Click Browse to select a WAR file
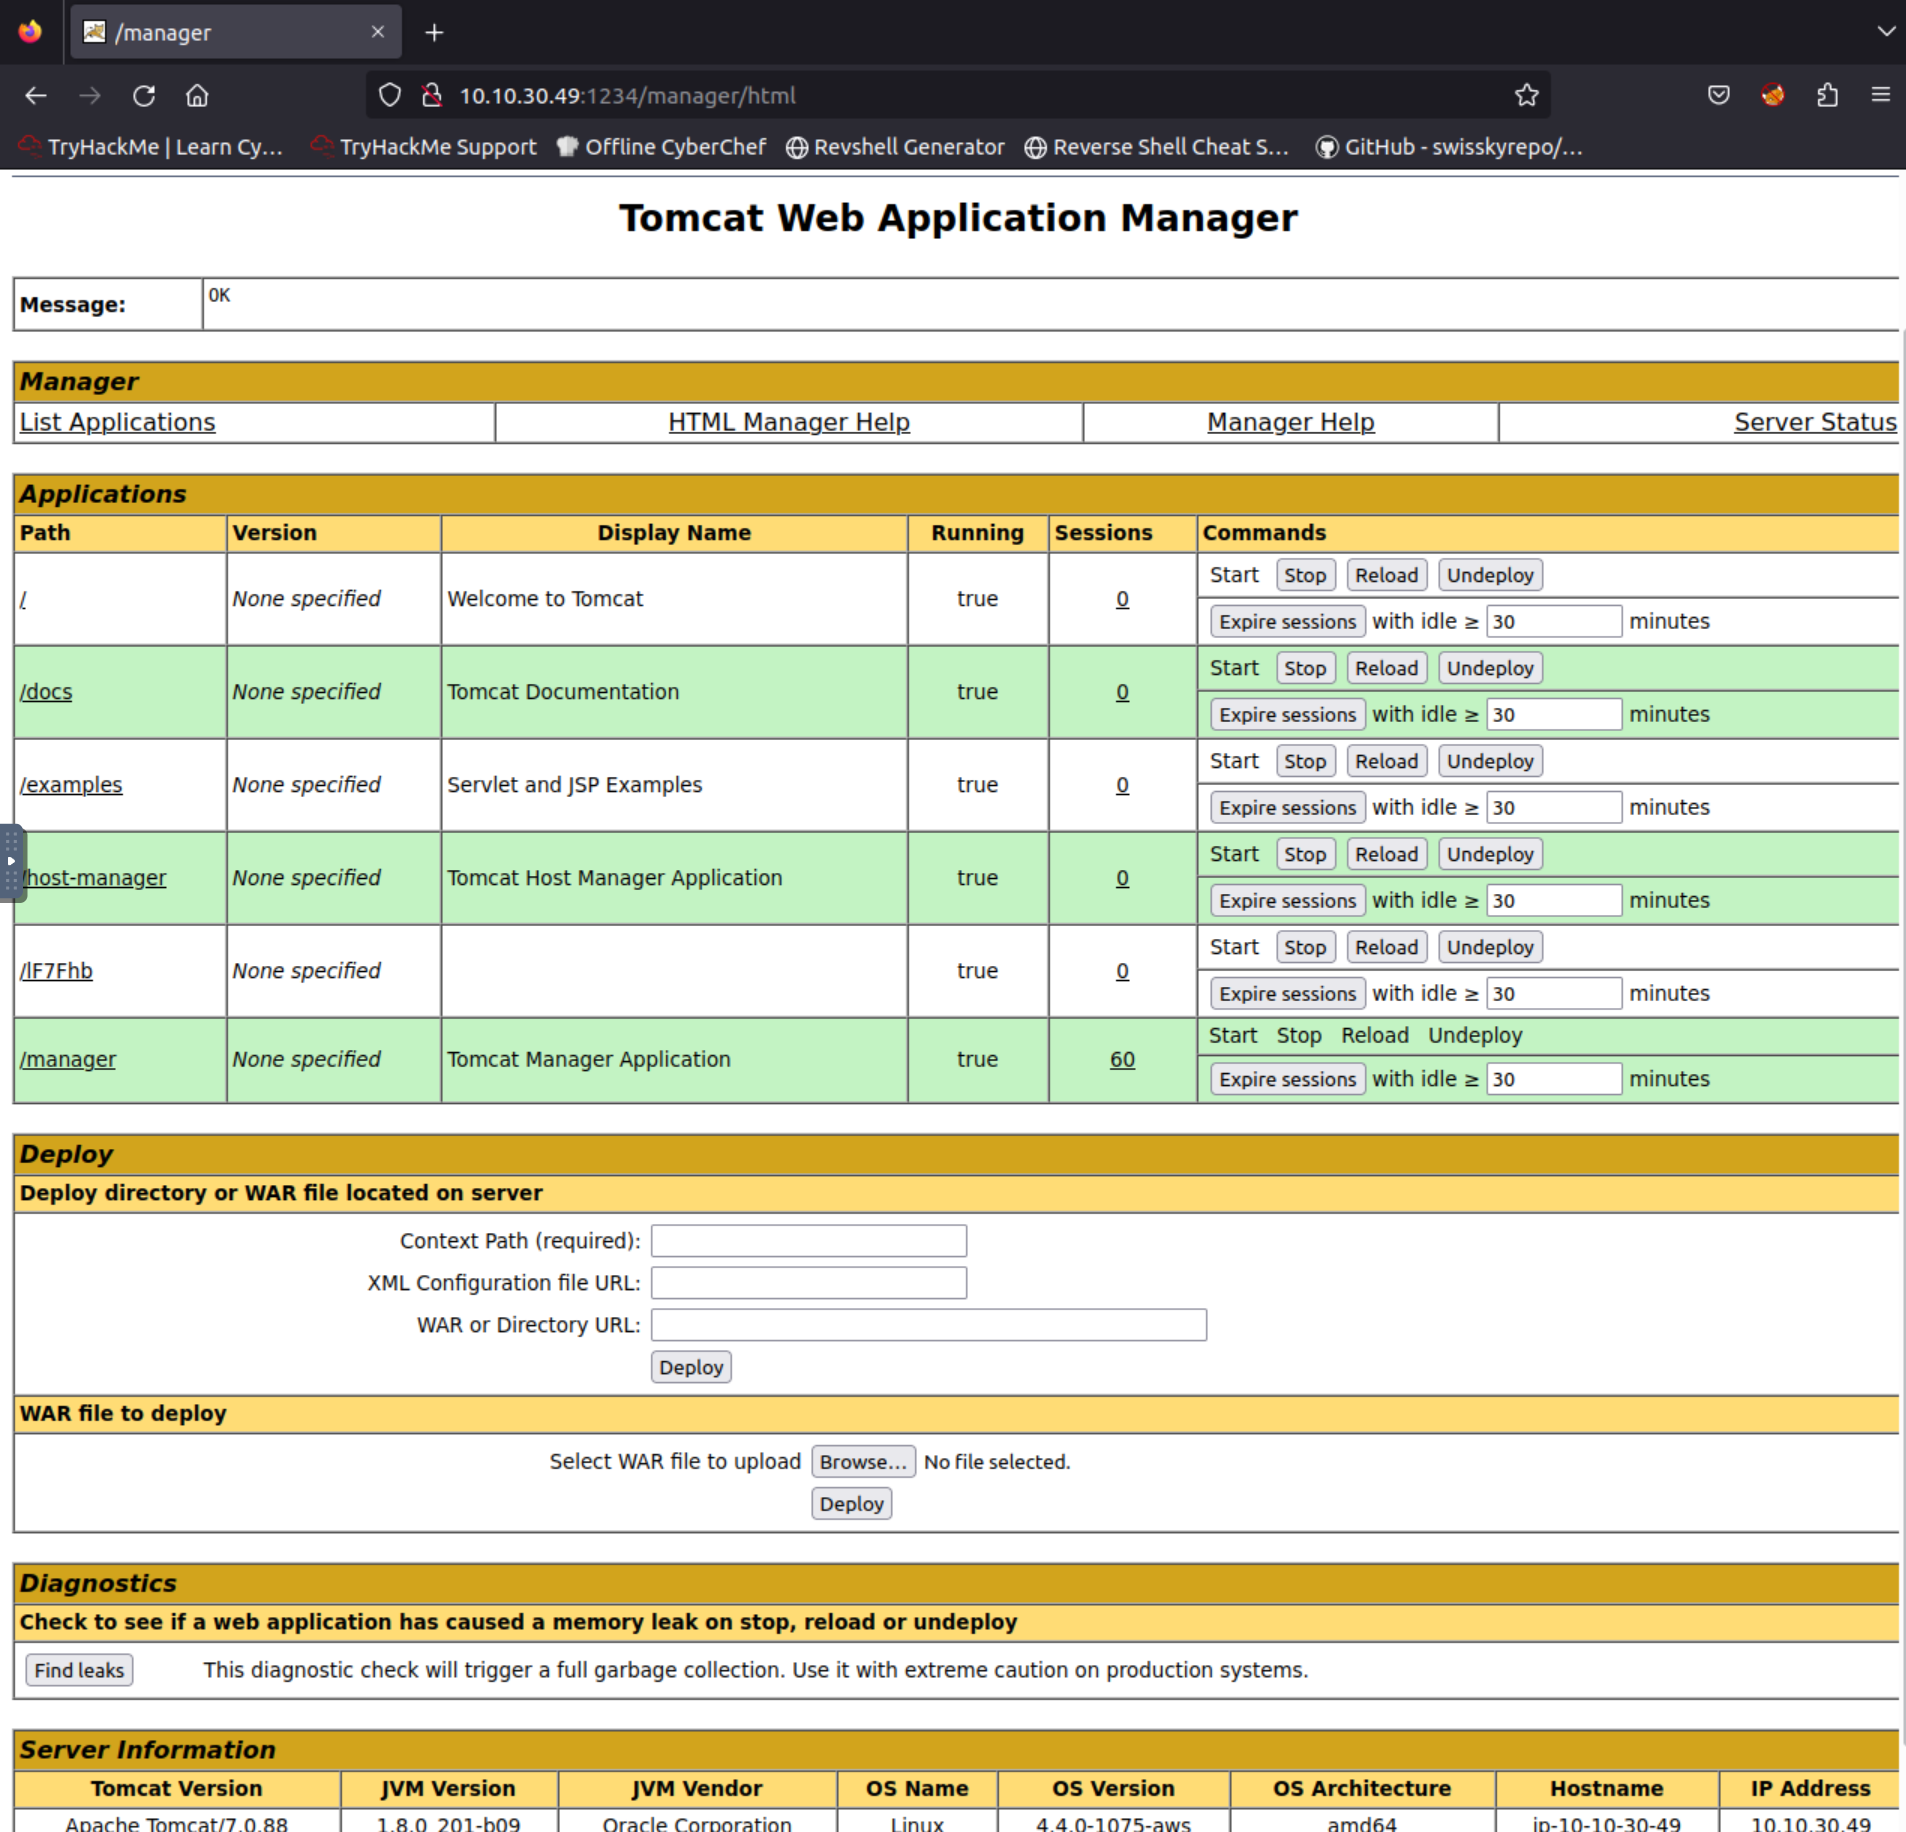The height and width of the screenshot is (1832, 1906). (x=862, y=1462)
